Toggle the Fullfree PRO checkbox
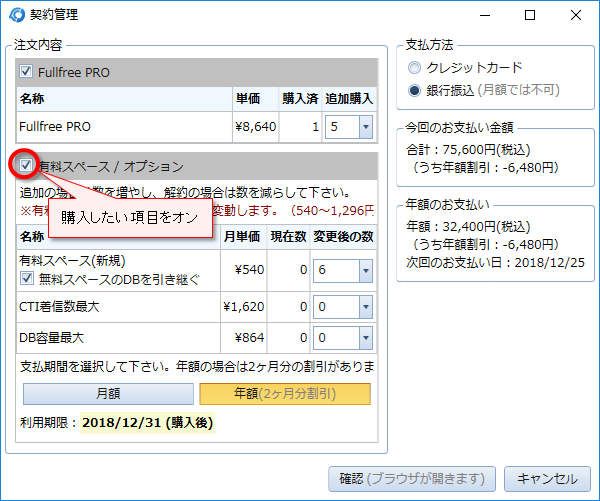This screenshot has width=600, height=501. pyautogui.click(x=26, y=71)
